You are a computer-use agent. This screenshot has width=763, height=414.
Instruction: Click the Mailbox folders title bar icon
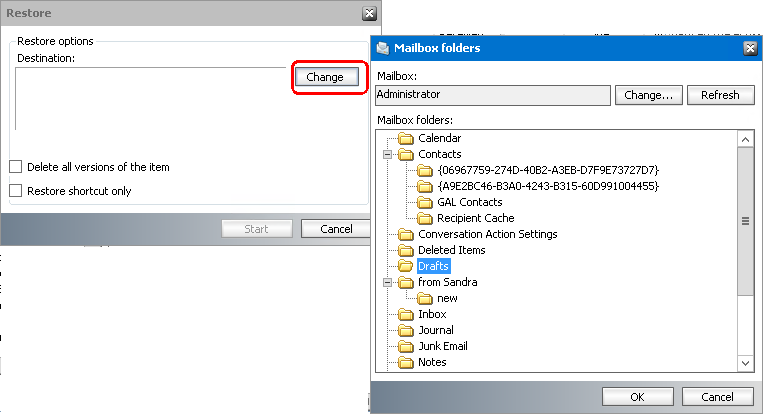click(383, 48)
